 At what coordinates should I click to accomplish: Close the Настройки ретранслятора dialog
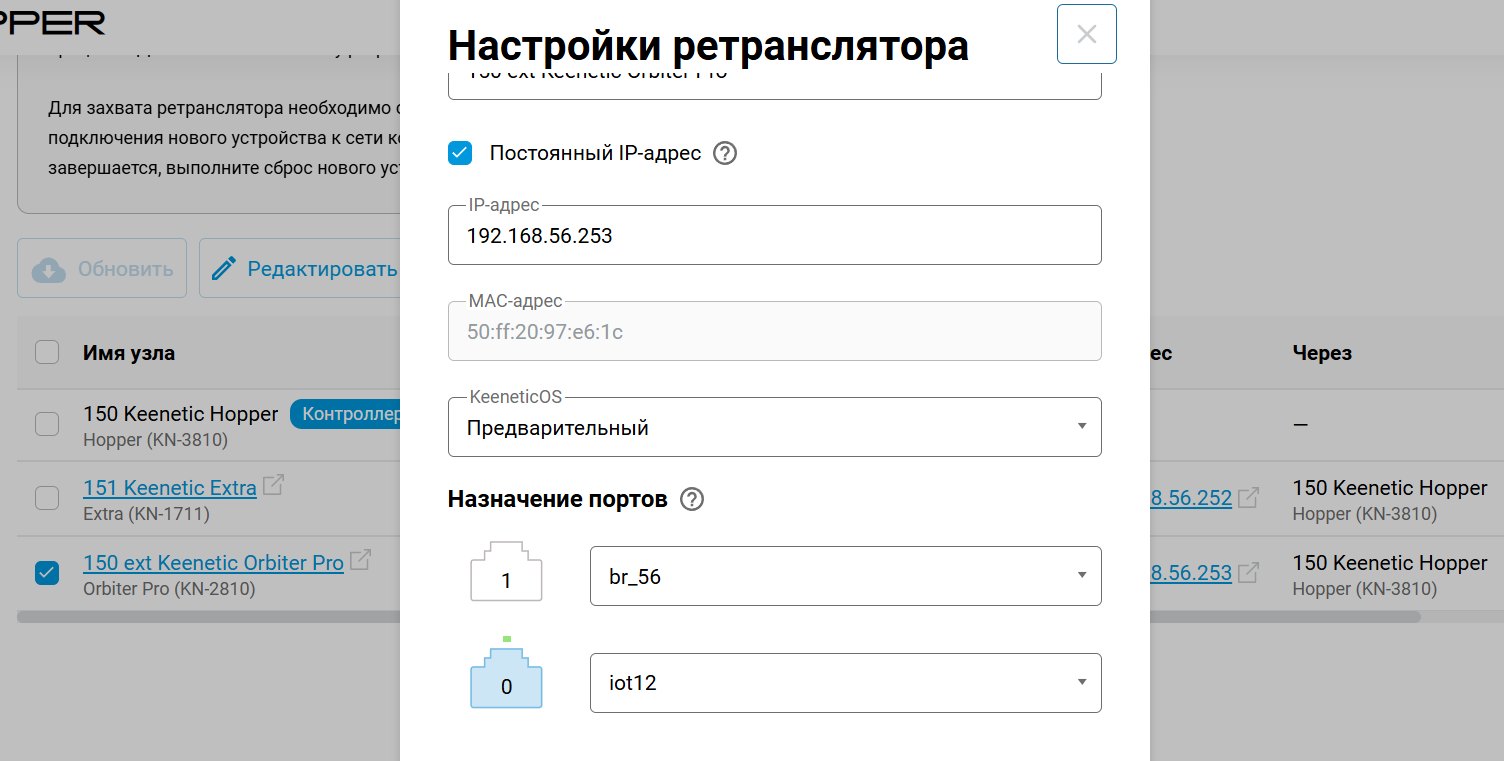pyautogui.click(x=1086, y=34)
